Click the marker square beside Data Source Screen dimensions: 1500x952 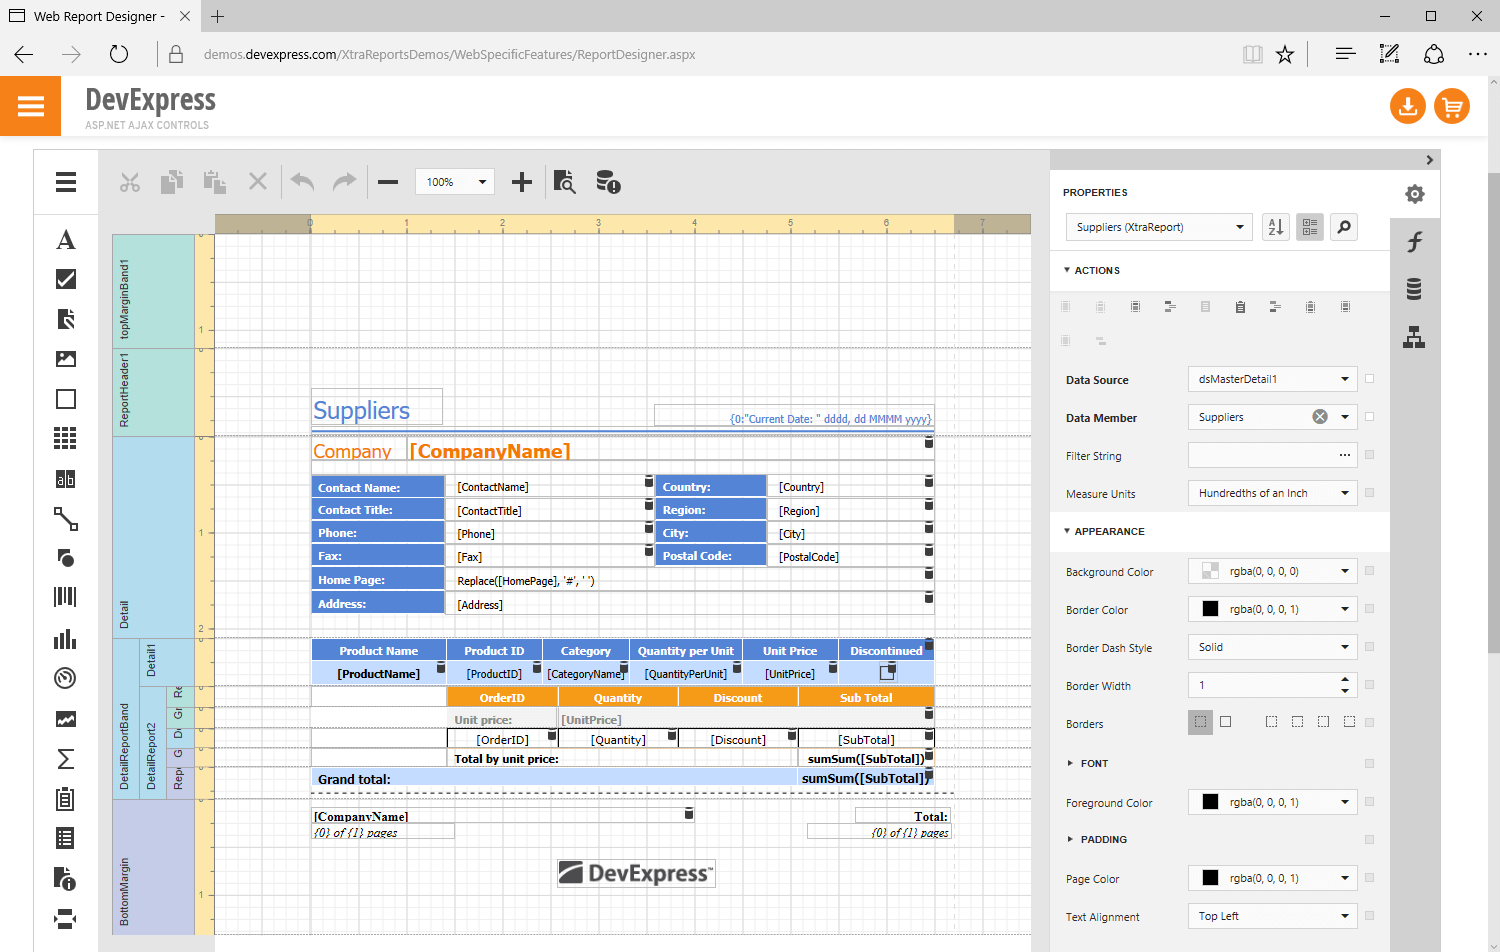[1370, 379]
